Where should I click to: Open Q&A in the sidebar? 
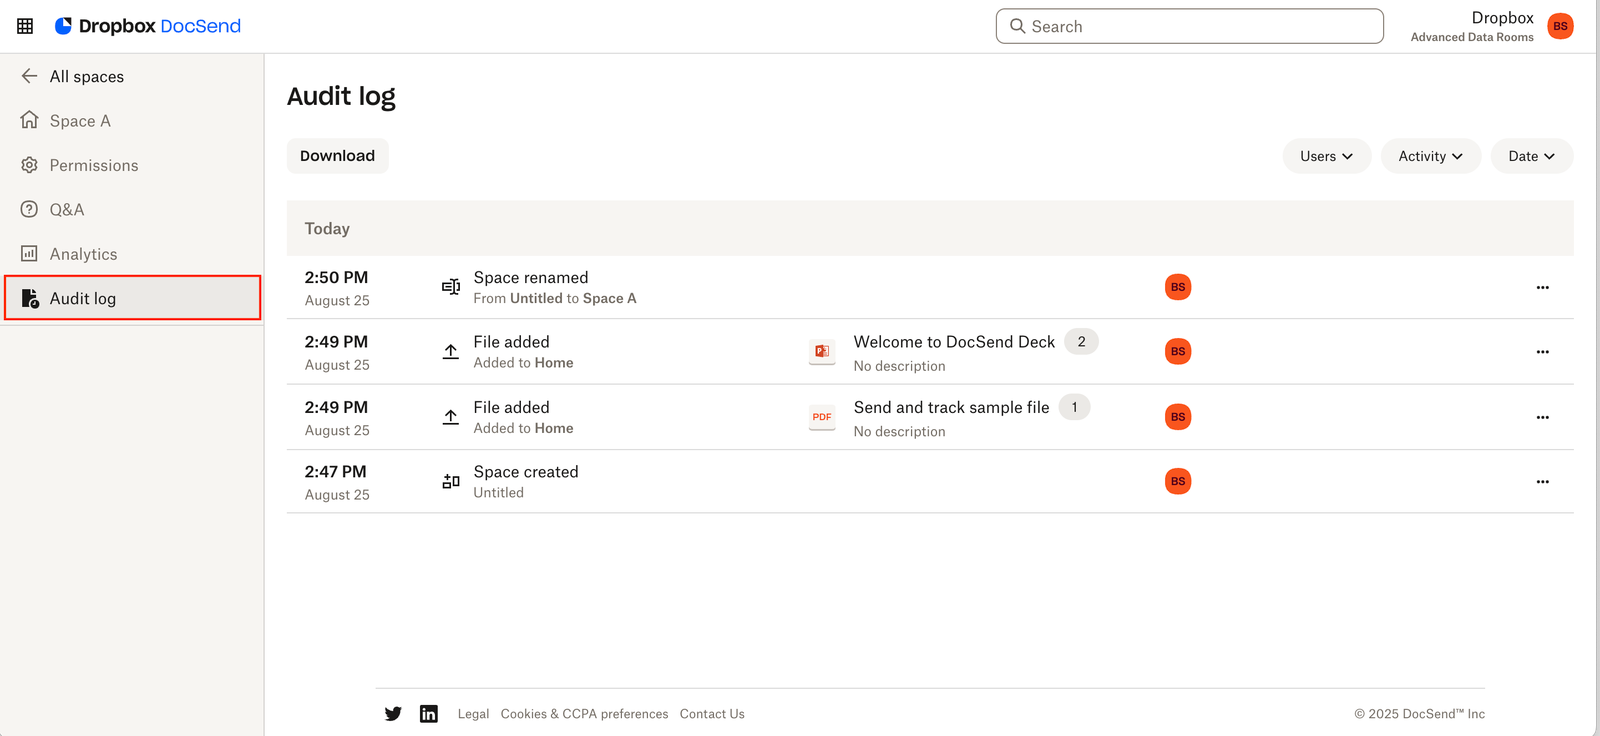click(x=67, y=210)
